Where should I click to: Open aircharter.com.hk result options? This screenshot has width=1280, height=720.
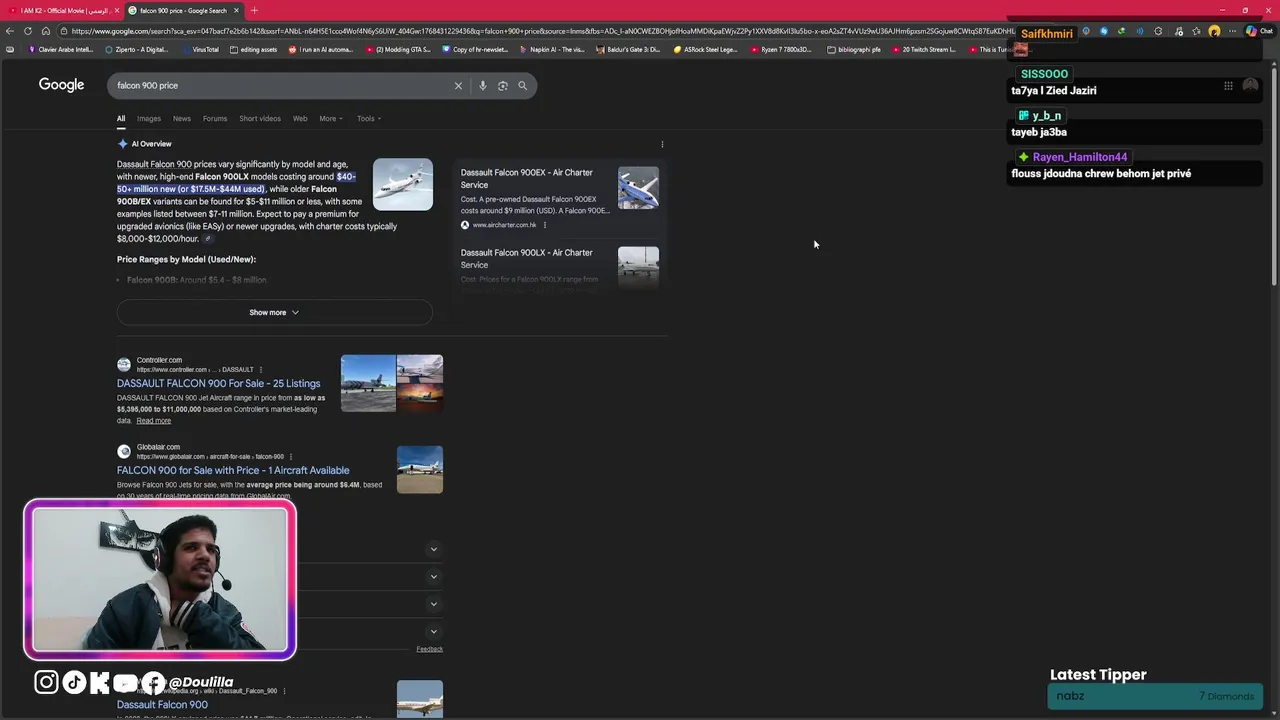click(x=545, y=225)
